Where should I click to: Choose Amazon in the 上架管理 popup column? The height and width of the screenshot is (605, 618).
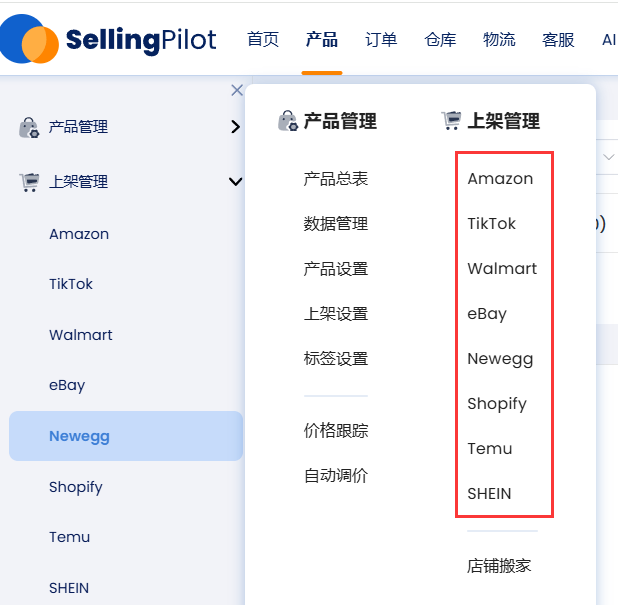500,179
